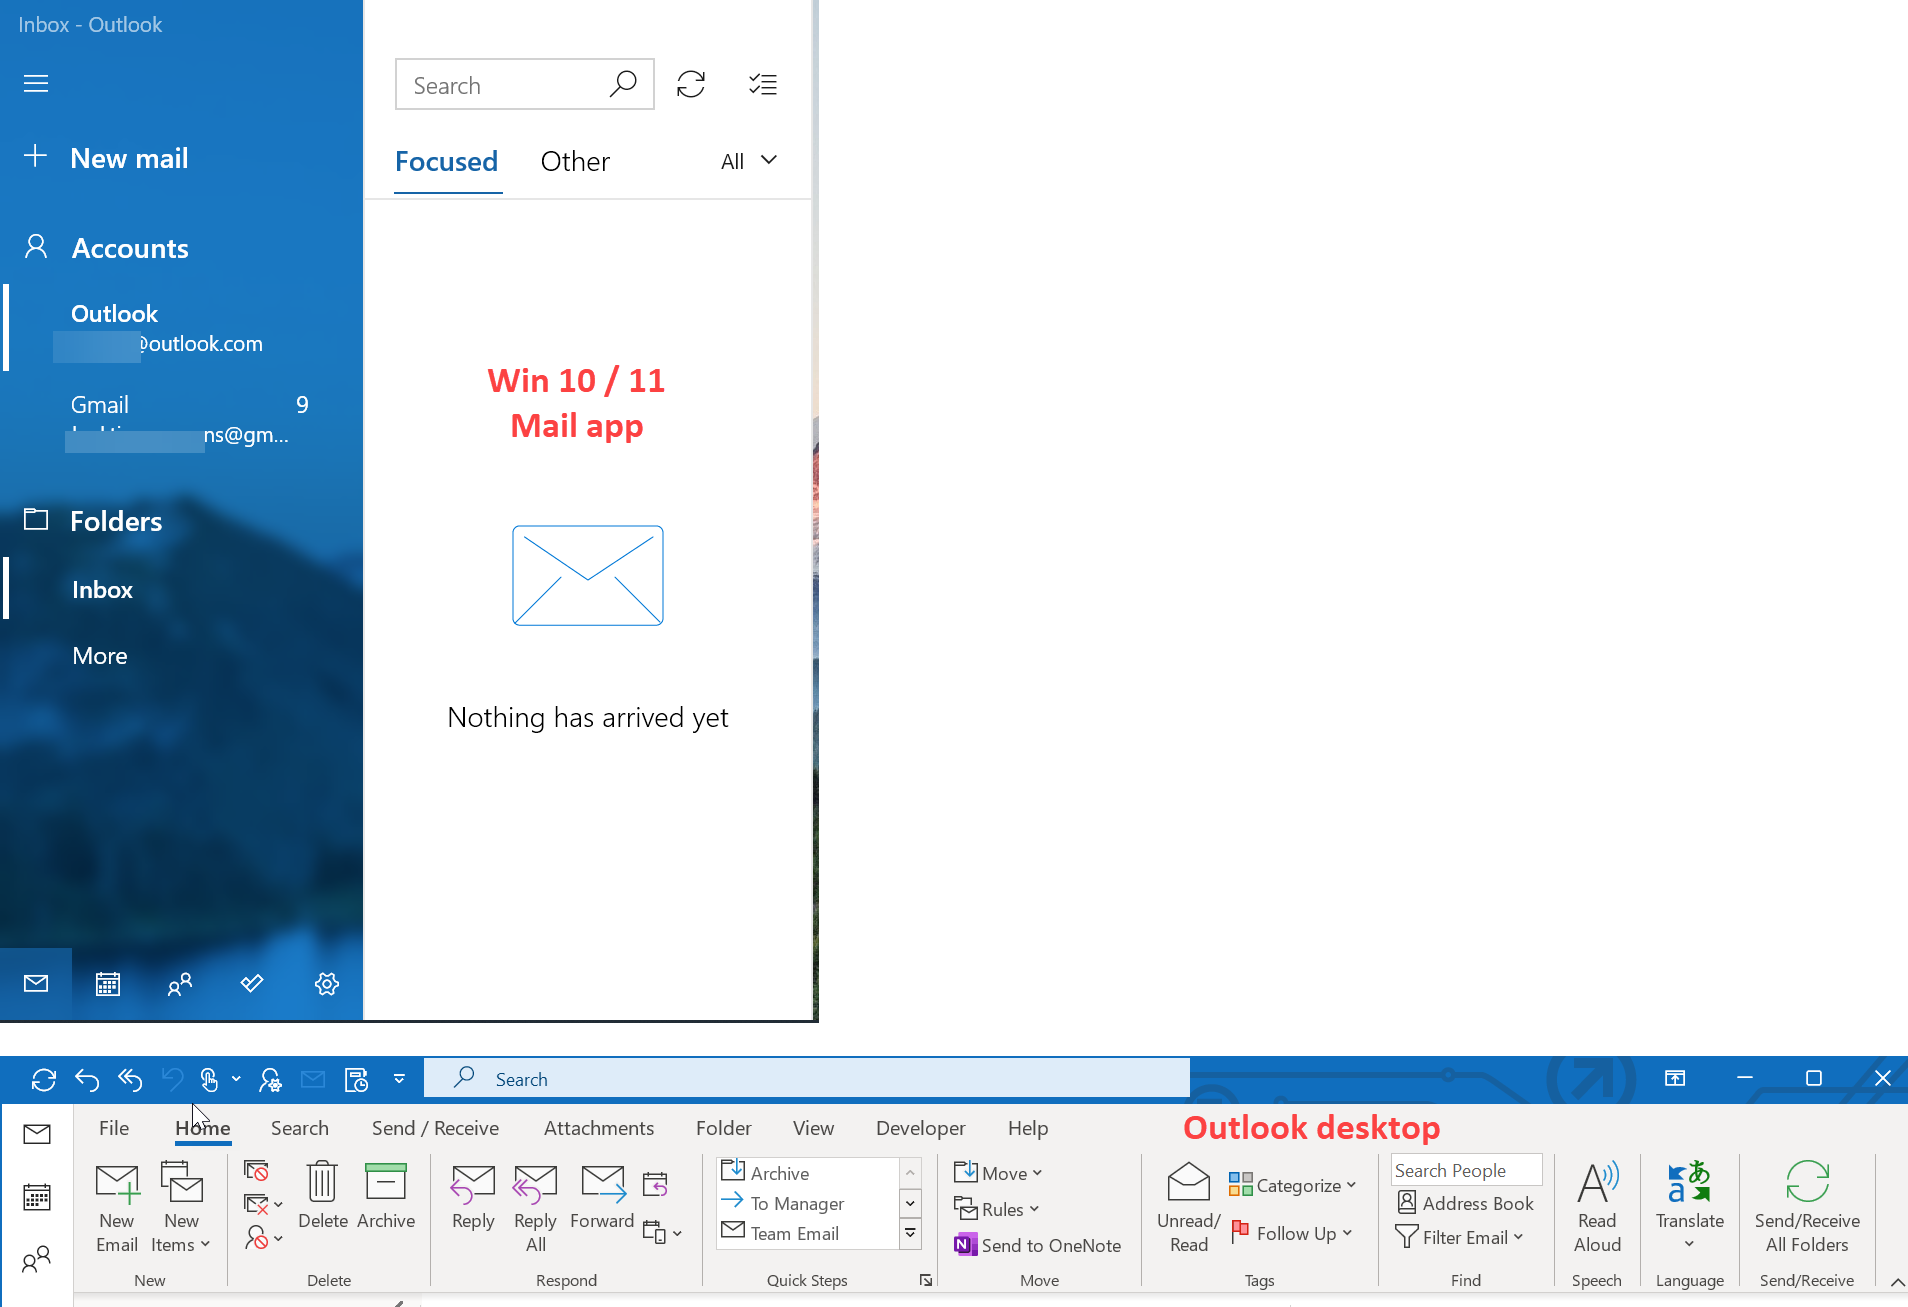Open Outlook People in left navigation rail
1908x1307 pixels.
(x=37, y=1259)
